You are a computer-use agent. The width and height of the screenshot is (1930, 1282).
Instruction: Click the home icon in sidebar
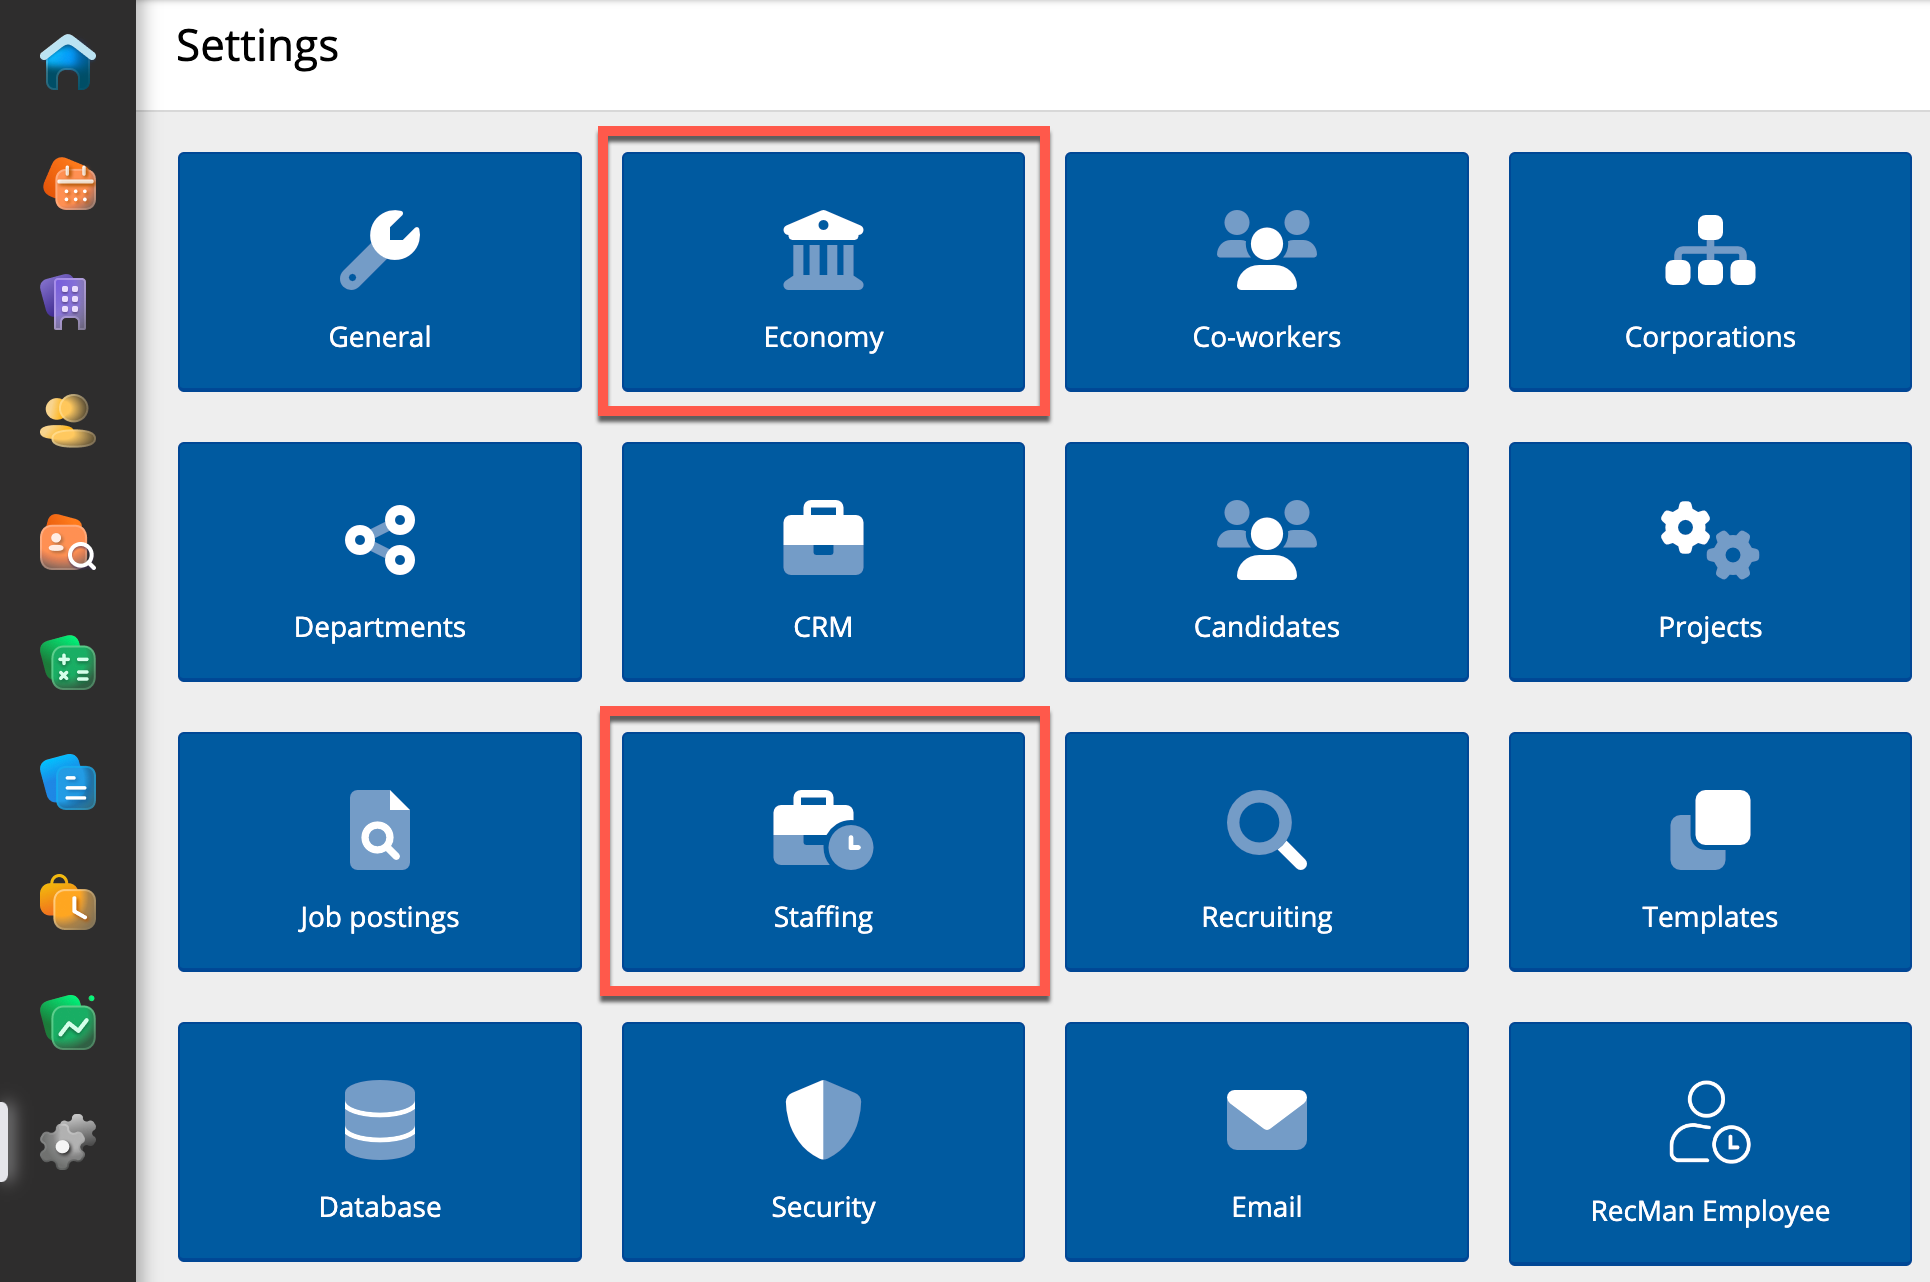tap(68, 63)
